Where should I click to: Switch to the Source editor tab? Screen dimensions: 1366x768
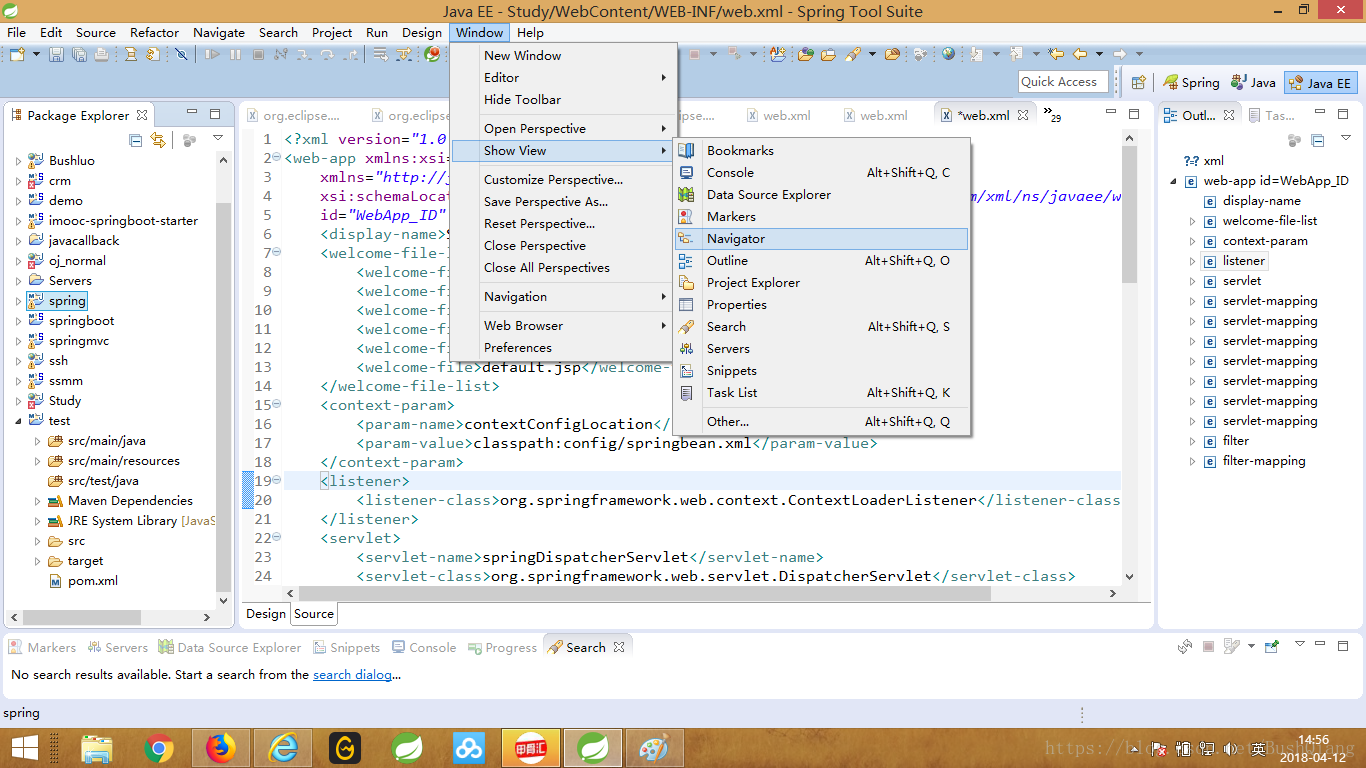314,613
